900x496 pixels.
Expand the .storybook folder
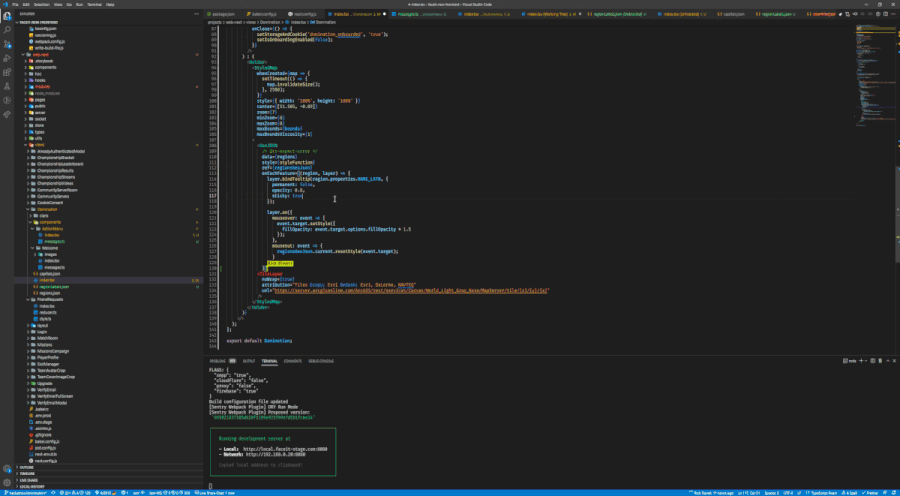click(x=44, y=61)
